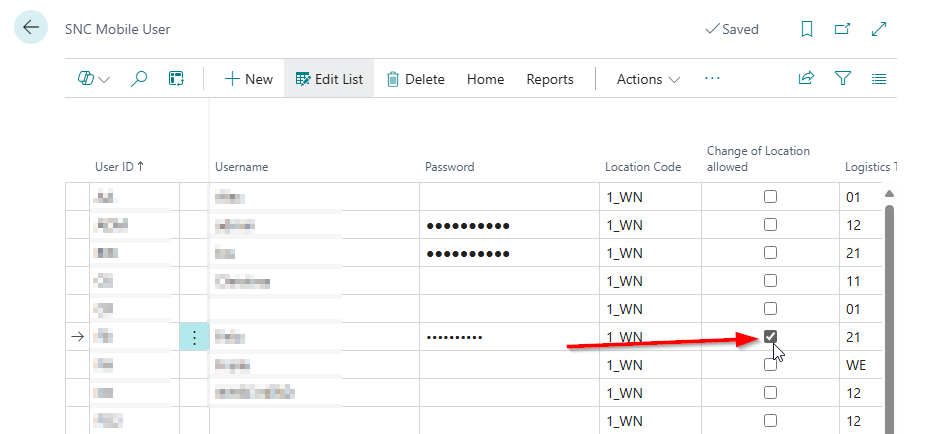Click the Delete button
The width and height of the screenshot is (949, 434).
pyautogui.click(x=415, y=79)
